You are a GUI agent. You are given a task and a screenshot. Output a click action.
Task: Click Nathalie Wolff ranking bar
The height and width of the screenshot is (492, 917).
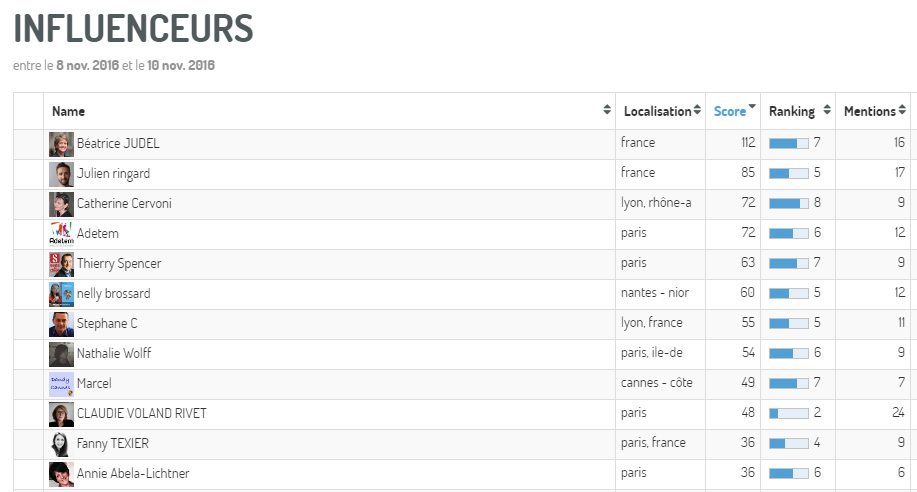pos(788,353)
